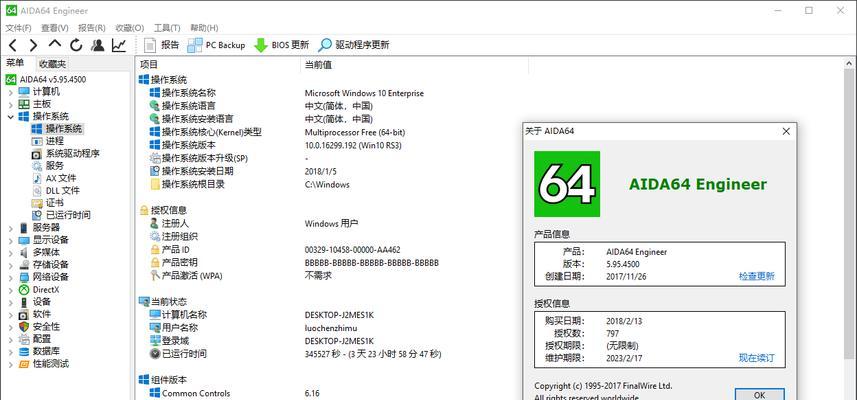Select the 计算机名称 row

coord(178,315)
